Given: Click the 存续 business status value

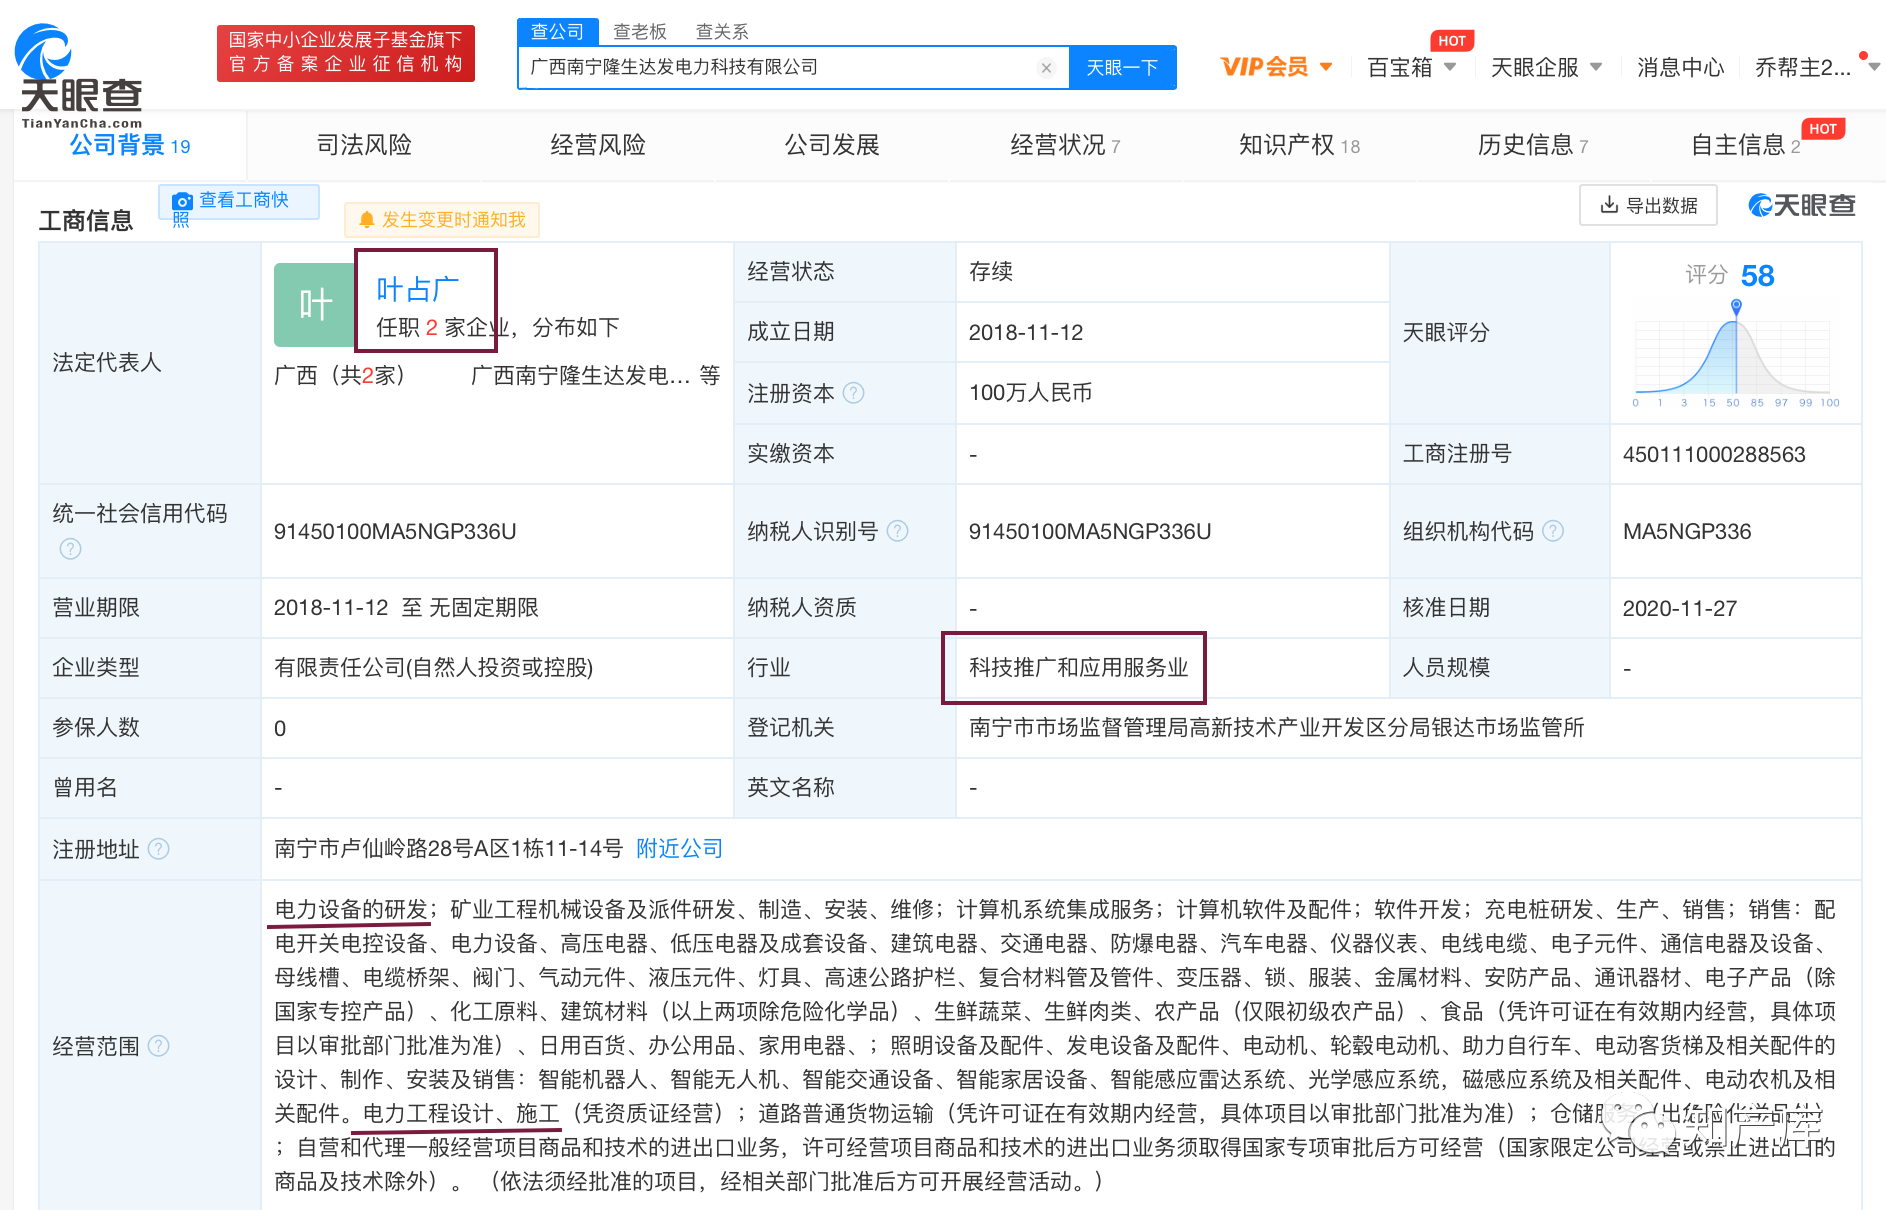Looking at the screenshot, I should 991,272.
